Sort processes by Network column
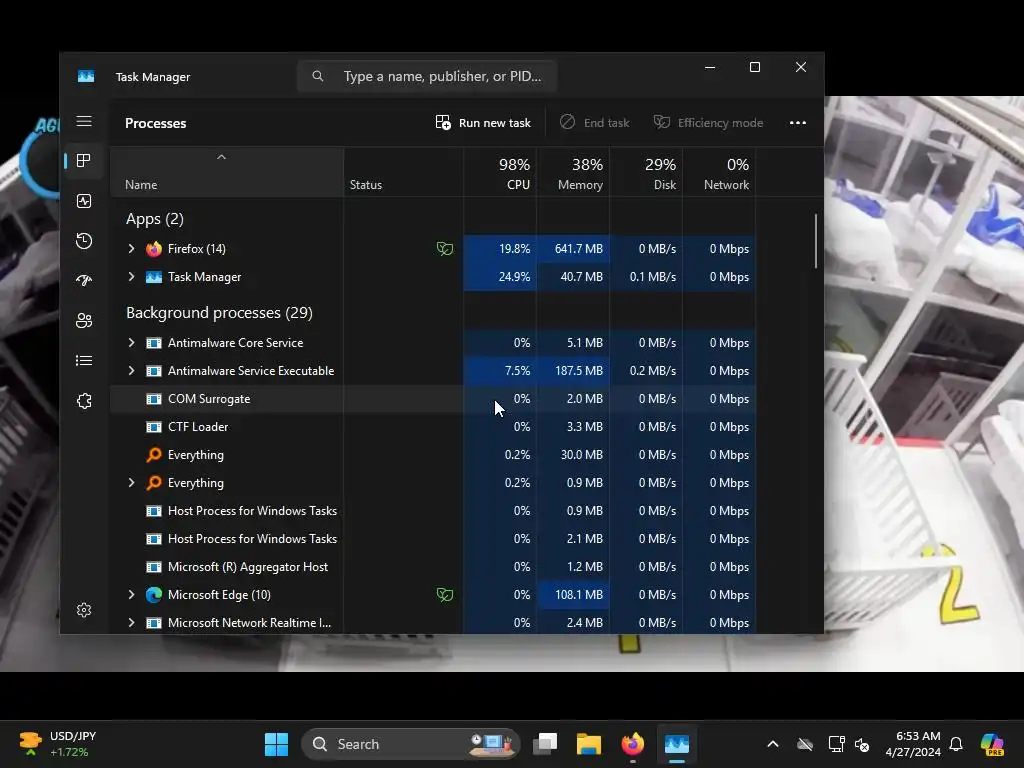This screenshot has width=1024, height=768. (x=719, y=173)
